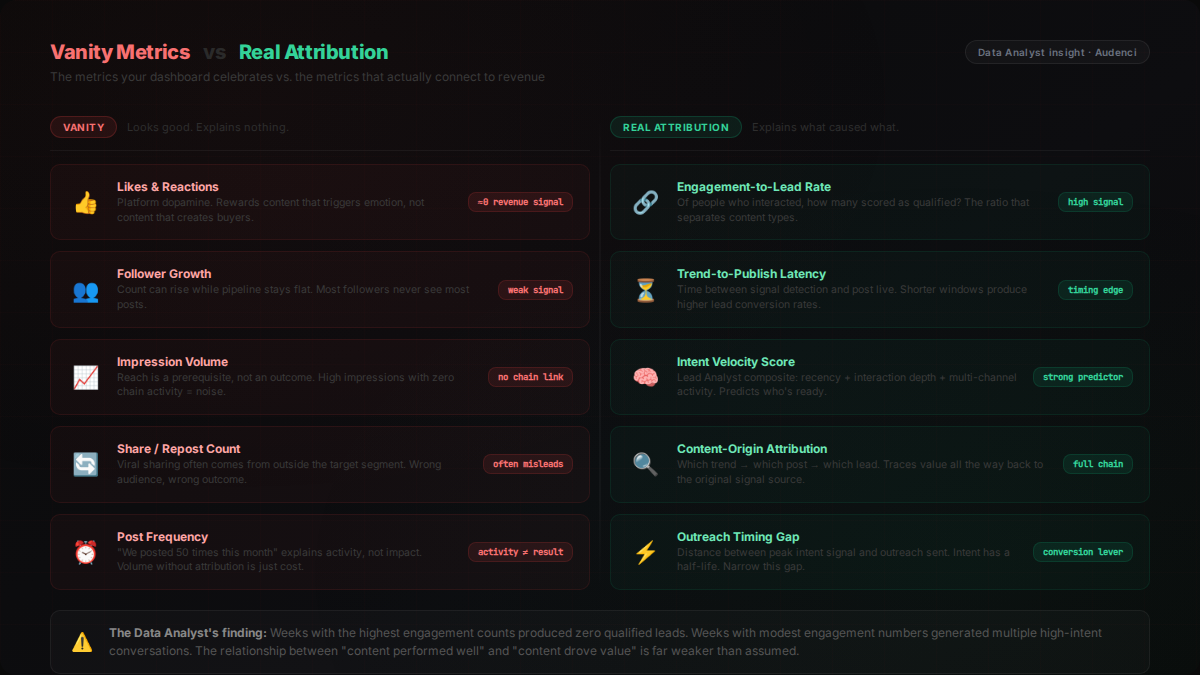The height and width of the screenshot is (675, 1200).
Task: Click the lightning bolt icon beside Outreach Timing Gap
Action: click(x=645, y=553)
